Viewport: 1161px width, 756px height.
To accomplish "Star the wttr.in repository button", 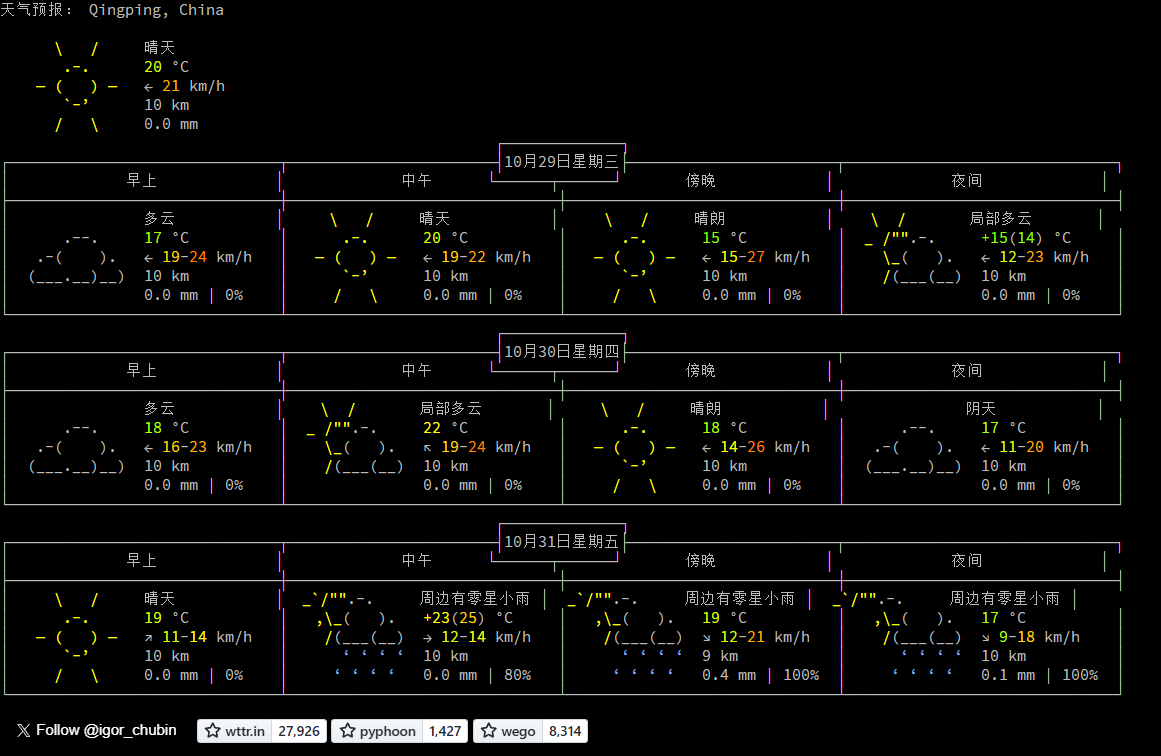I will pyautogui.click(x=235, y=731).
